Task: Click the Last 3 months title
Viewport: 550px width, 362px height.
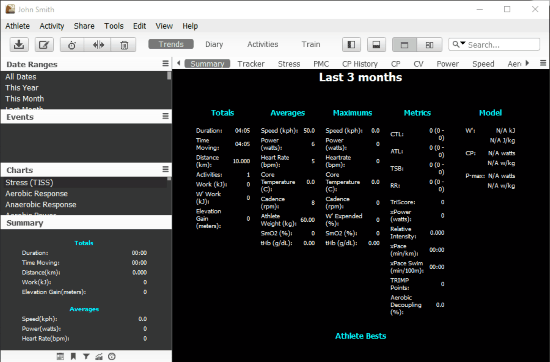Action: coord(361,77)
